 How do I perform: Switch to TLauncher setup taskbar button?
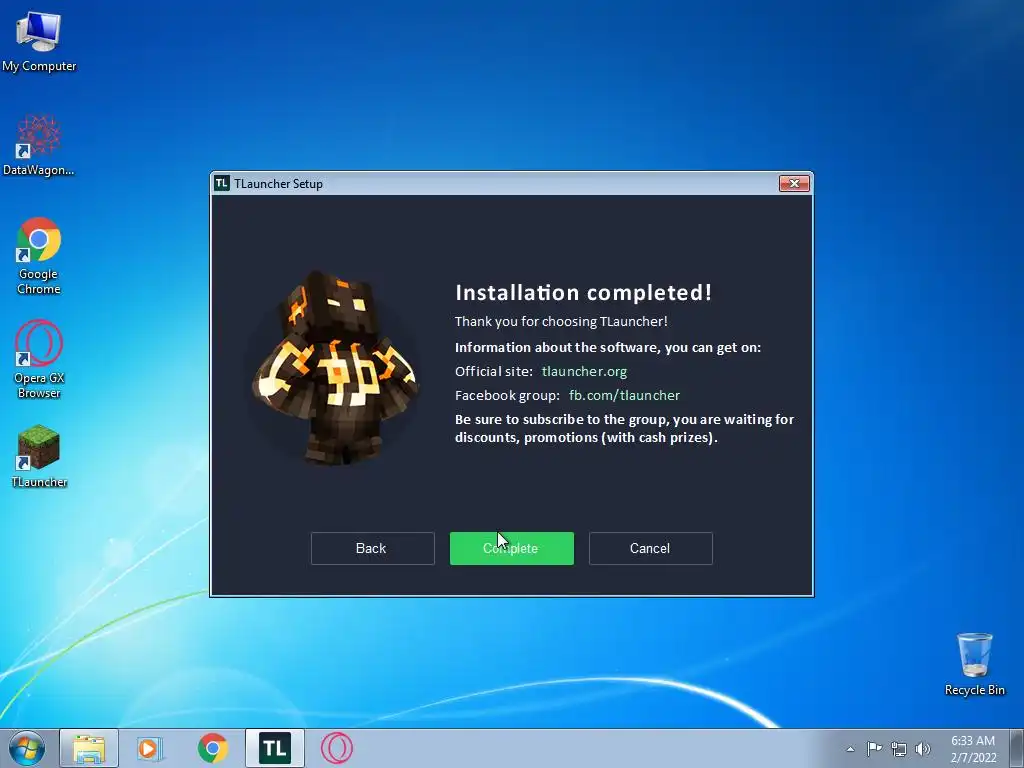[275, 748]
